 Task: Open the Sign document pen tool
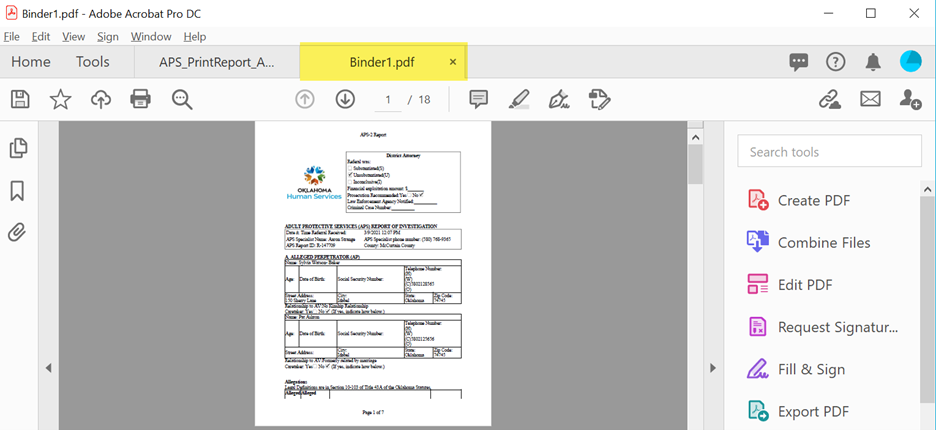(x=559, y=99)
